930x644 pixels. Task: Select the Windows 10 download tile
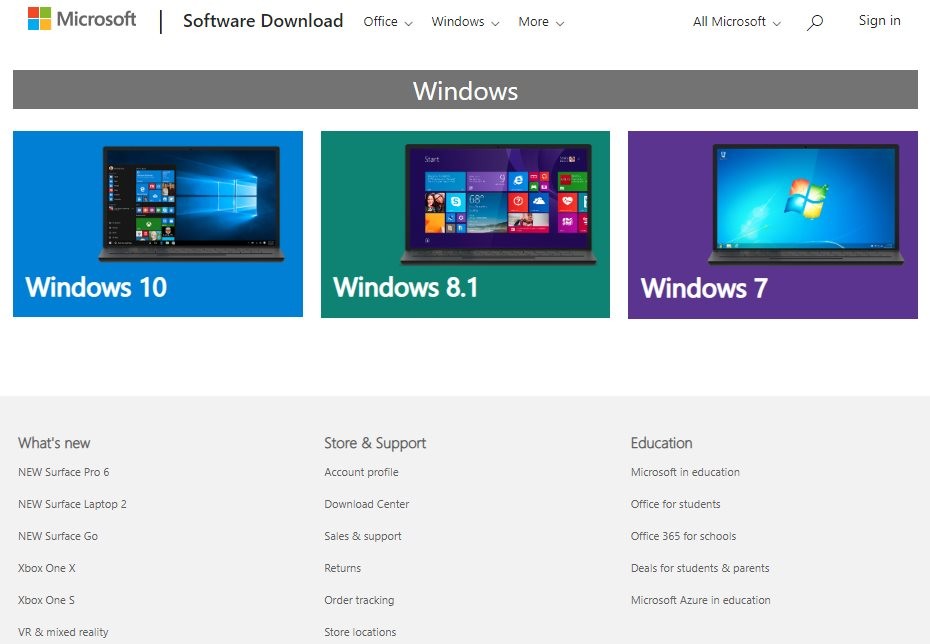(157, 224)
